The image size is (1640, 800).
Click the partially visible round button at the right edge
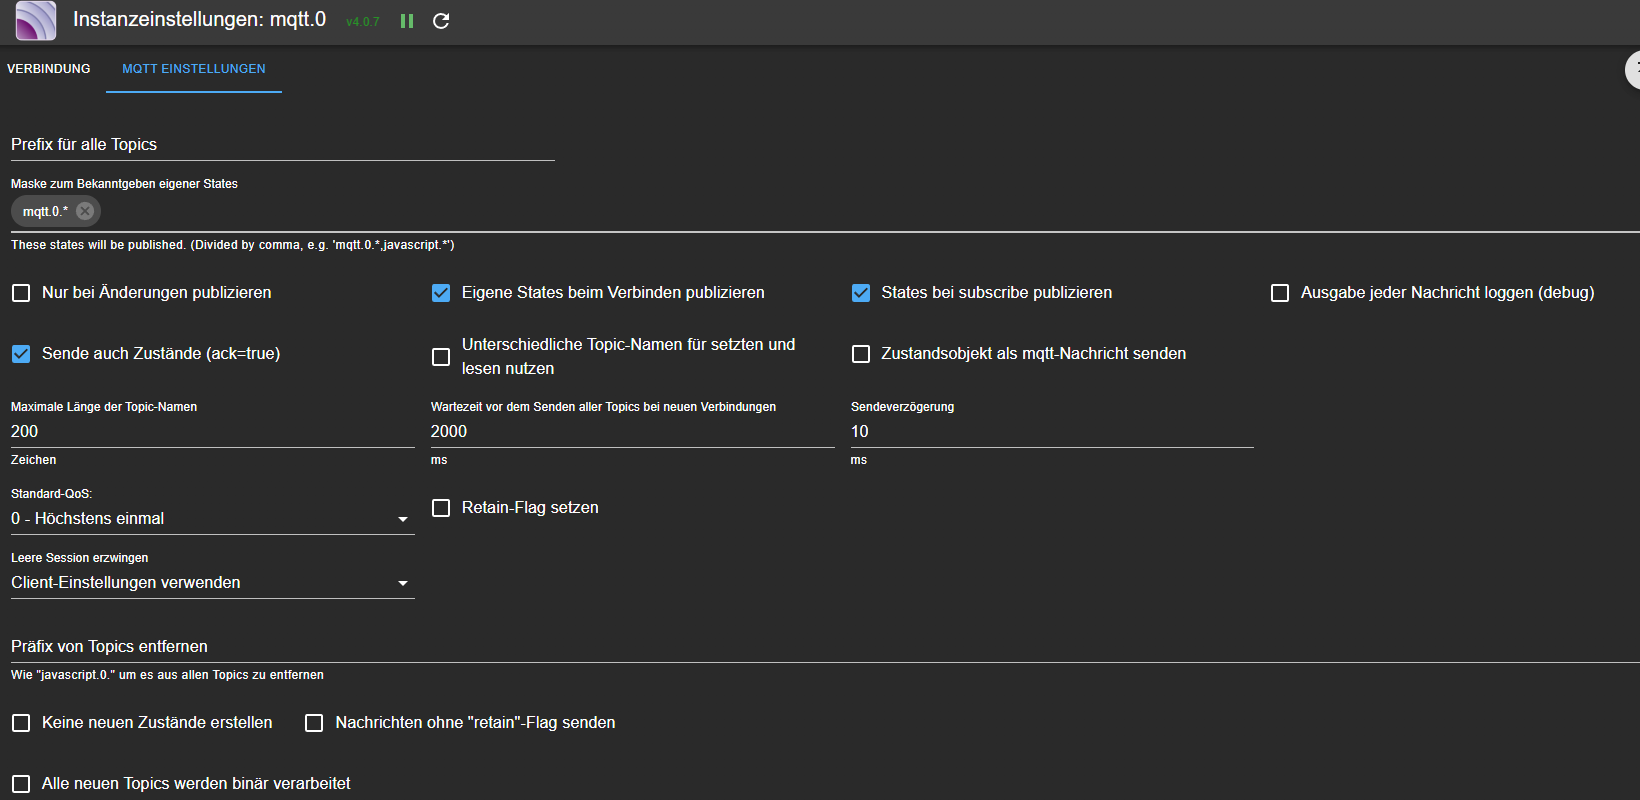pos(1633,69)
